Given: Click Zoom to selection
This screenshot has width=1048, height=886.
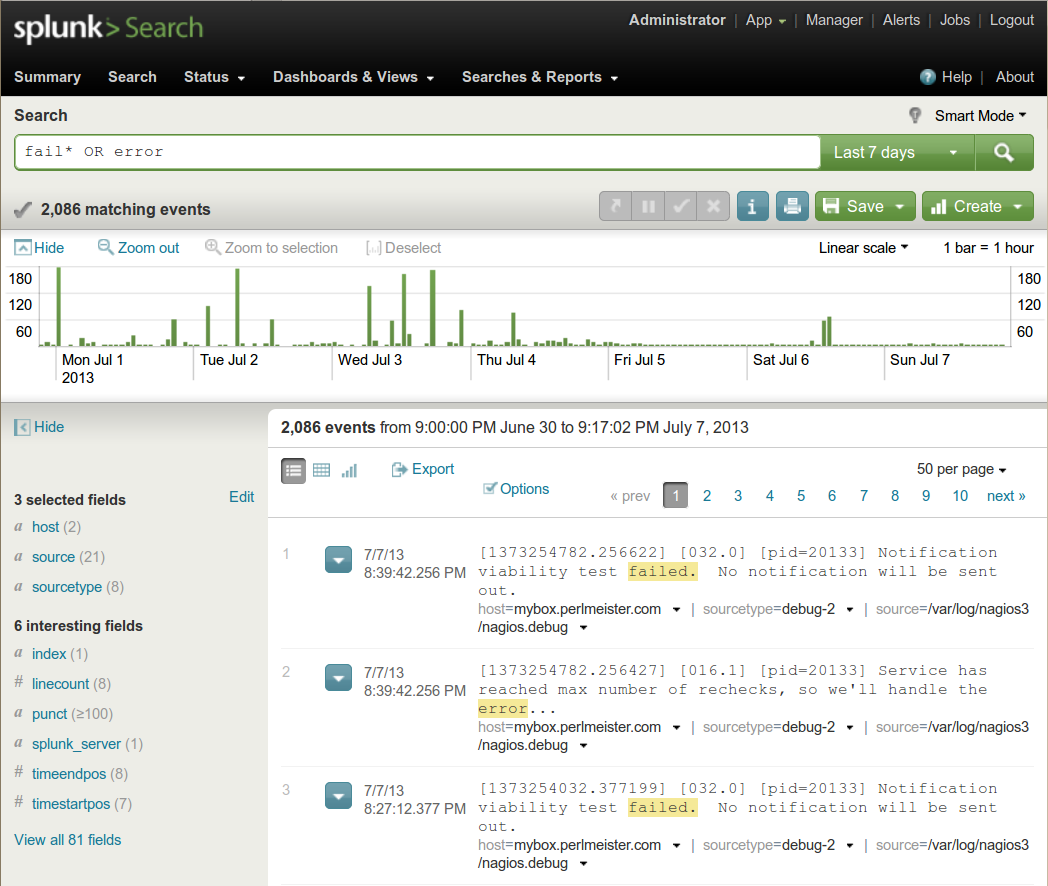Looking at the screenshot, I should tap(271, 248).
